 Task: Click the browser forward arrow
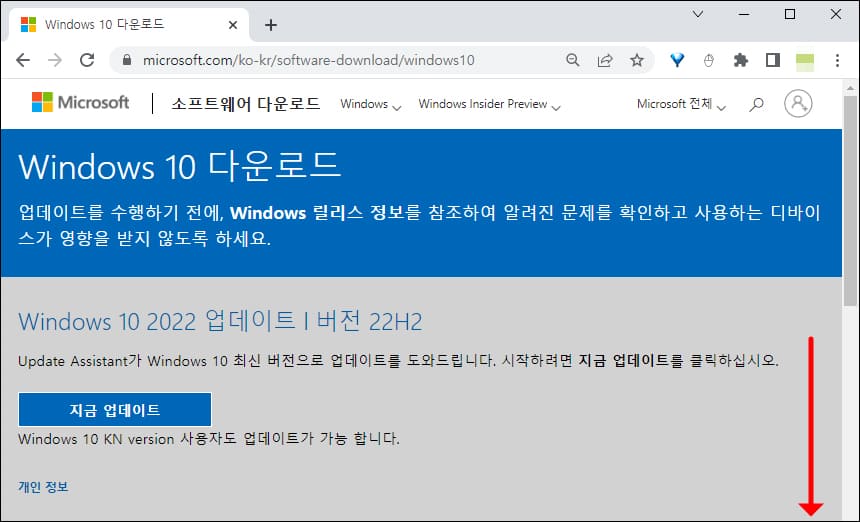click(55, 60)
